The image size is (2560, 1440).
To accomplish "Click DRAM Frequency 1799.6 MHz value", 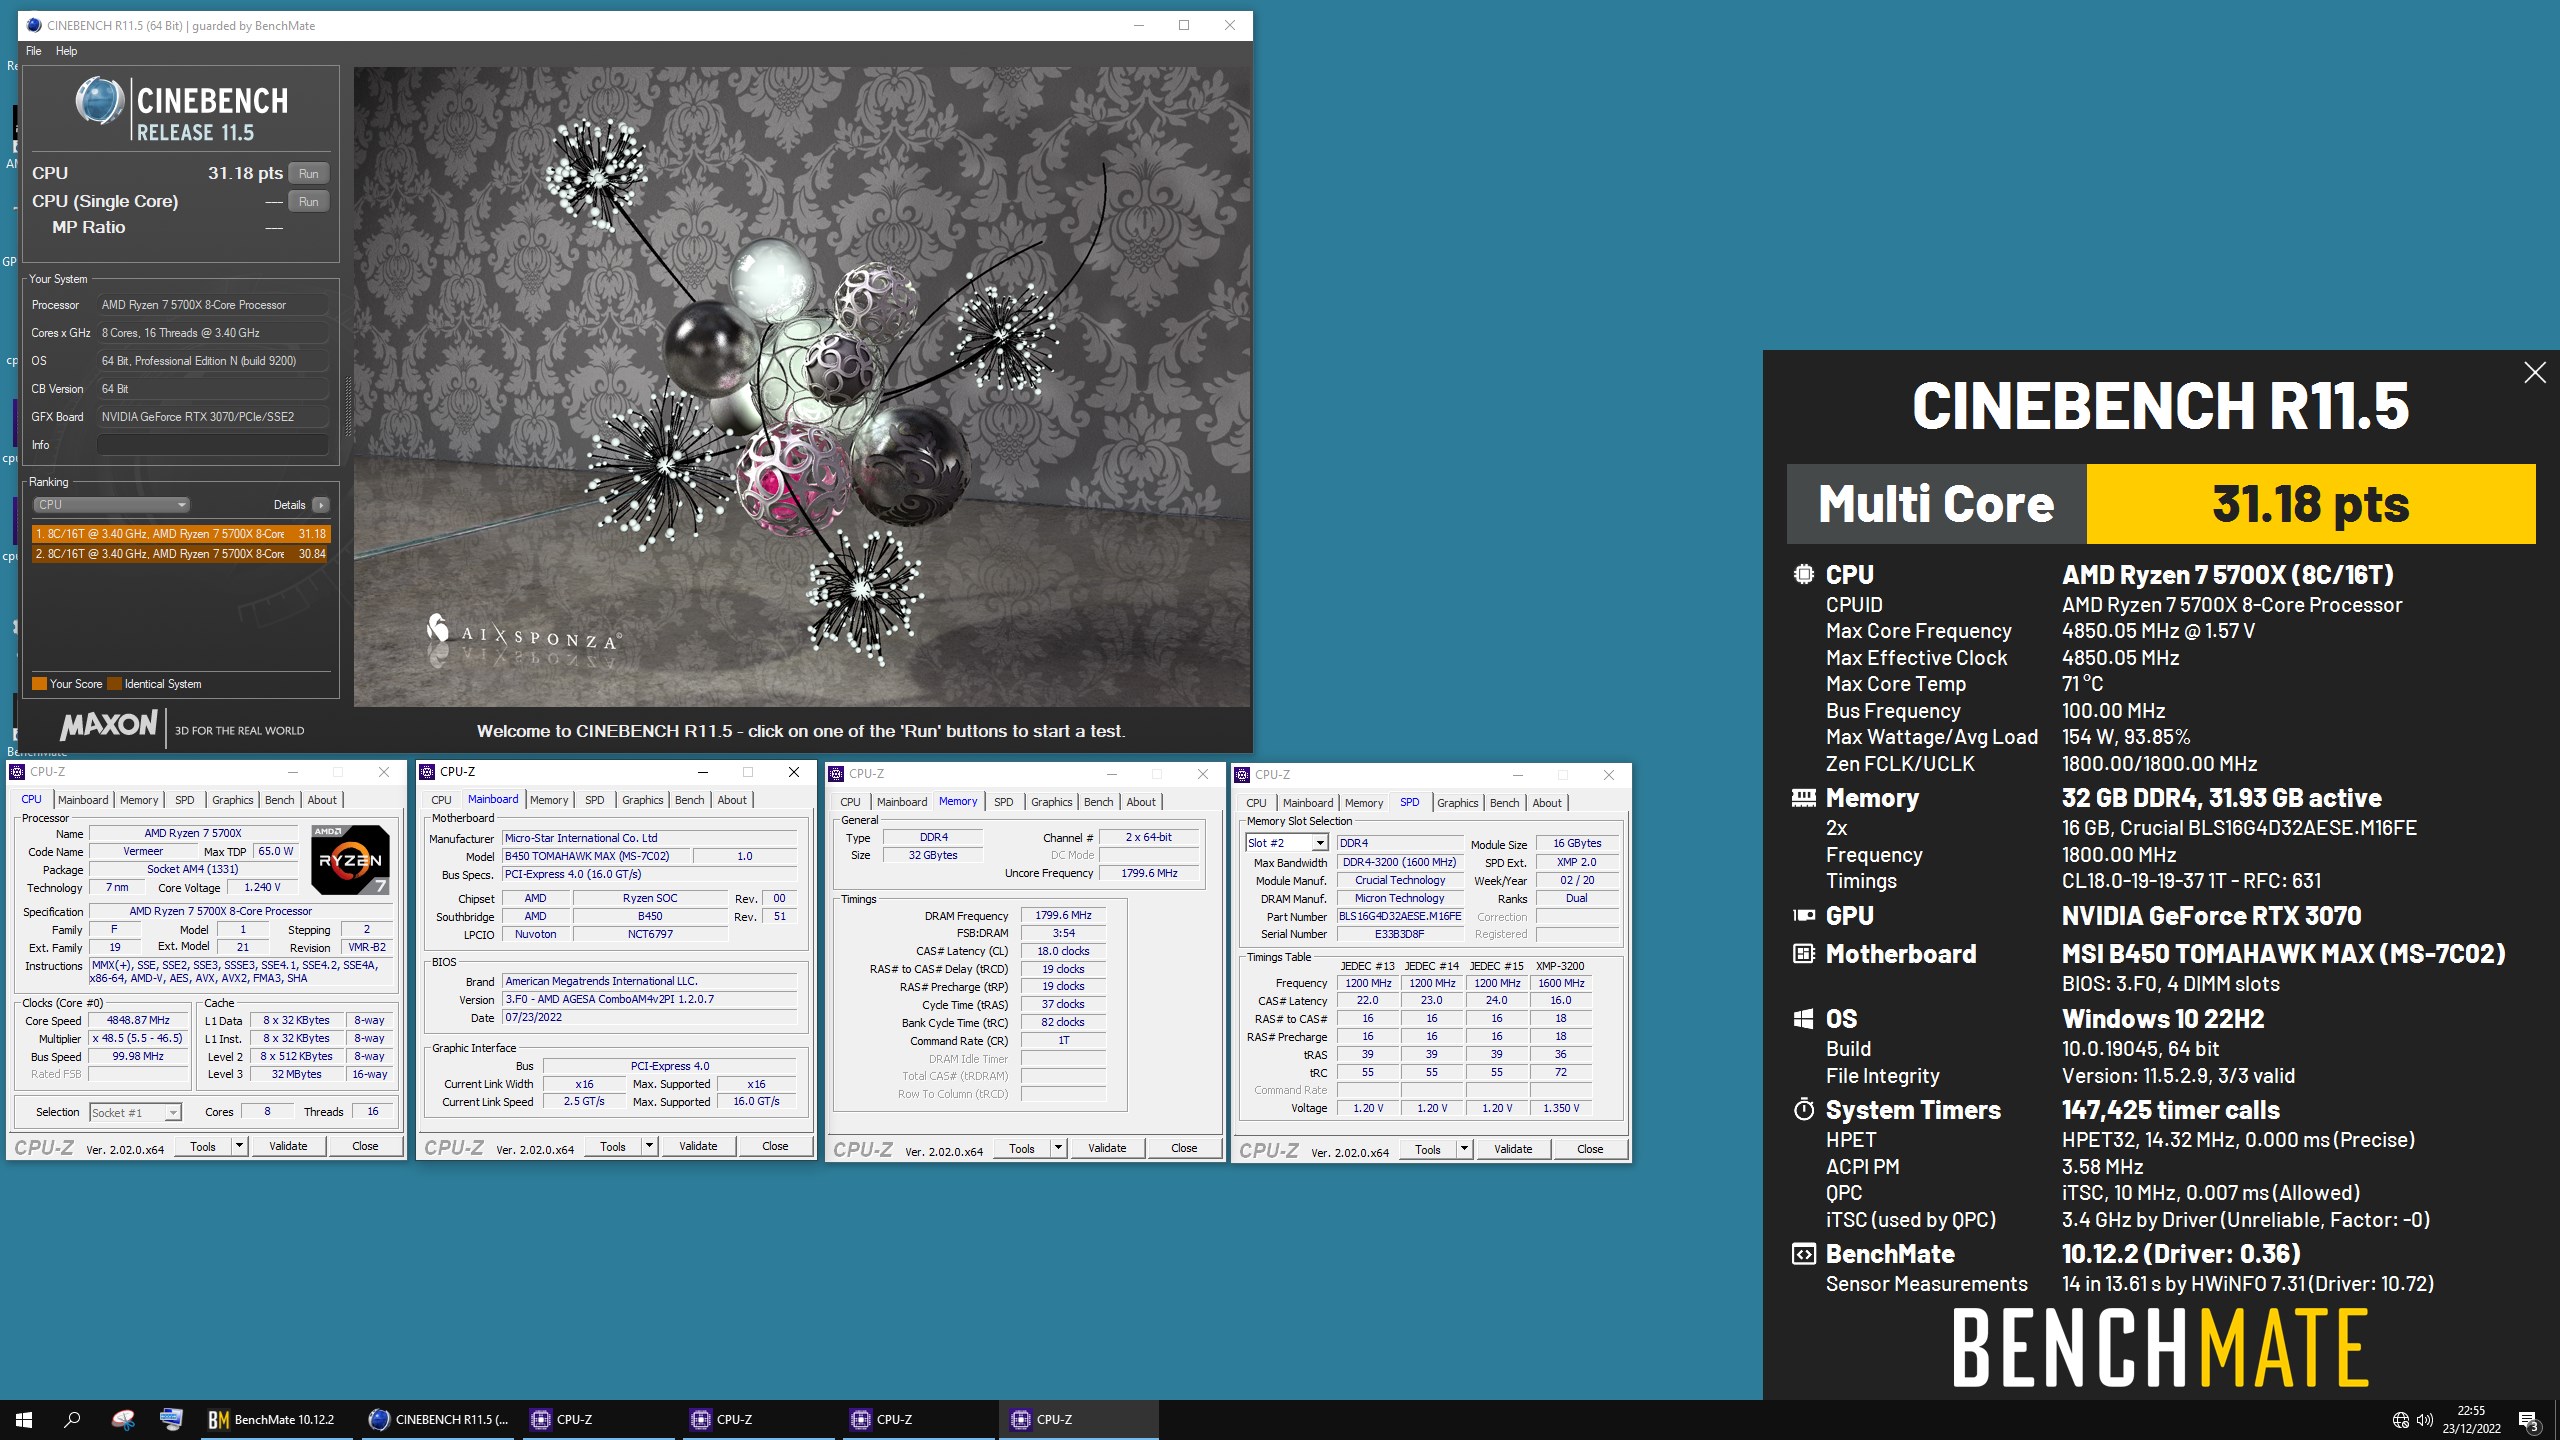I will tap(1063, 916).
